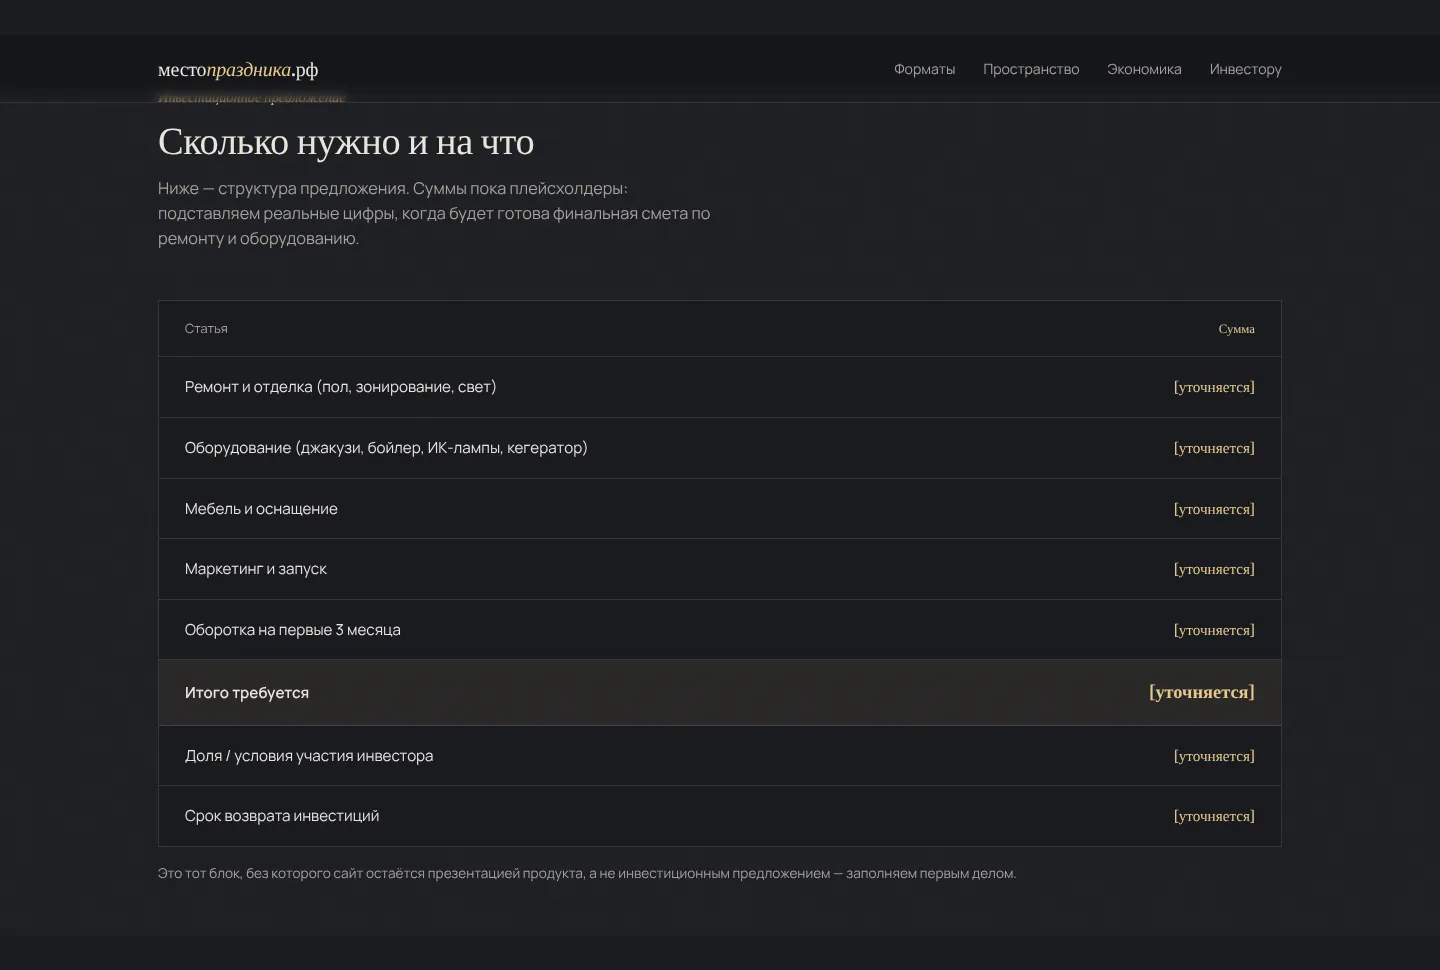Select Оборотка на первые 3 месяца
Viewport: 1440px width, 970px height.
click(292, 630)
